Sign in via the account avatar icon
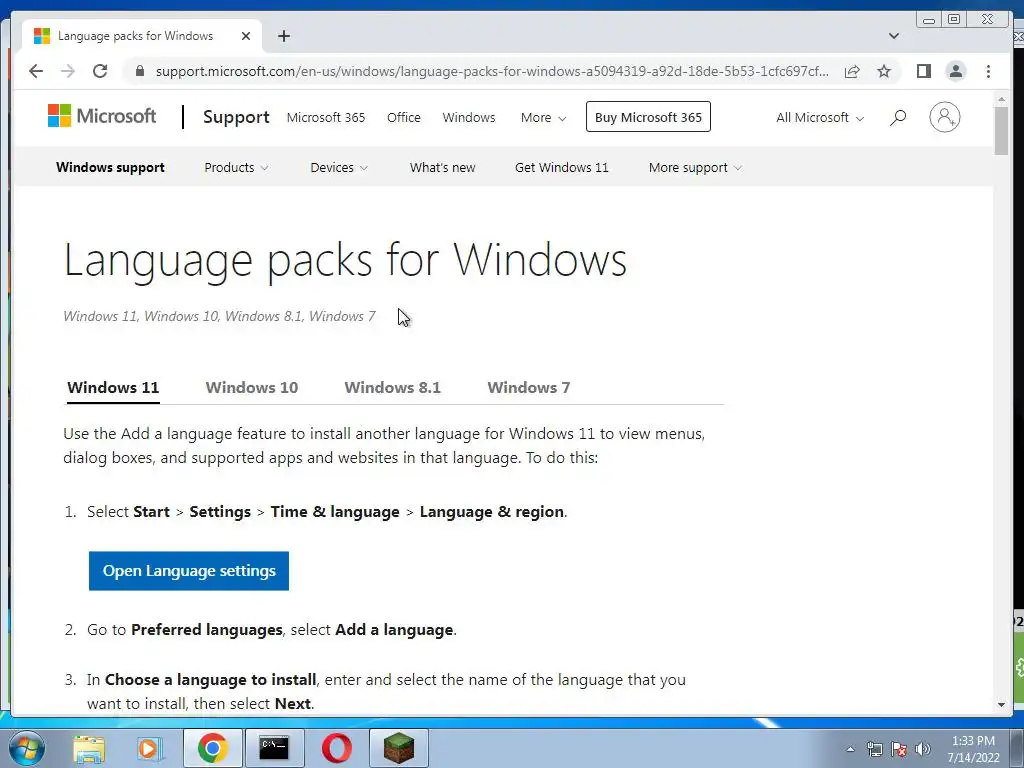This screenshot has width=1024, height=768. [944, 117]
